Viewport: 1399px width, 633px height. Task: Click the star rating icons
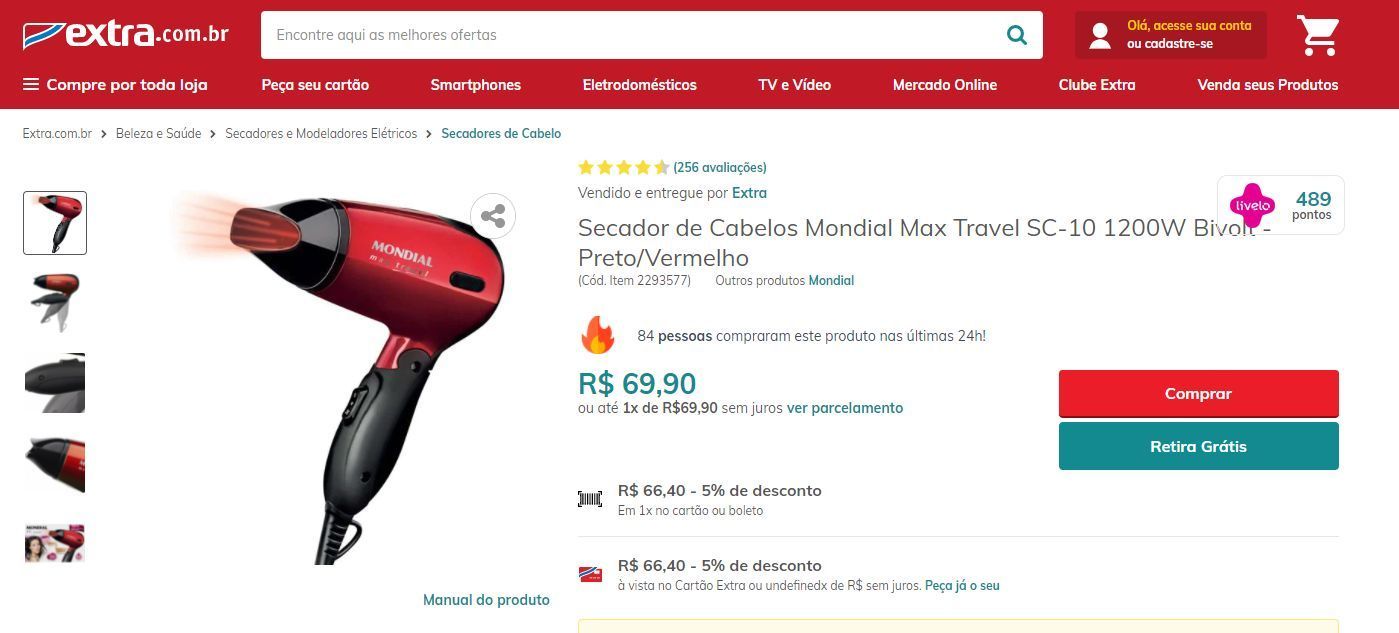[624, 168]
